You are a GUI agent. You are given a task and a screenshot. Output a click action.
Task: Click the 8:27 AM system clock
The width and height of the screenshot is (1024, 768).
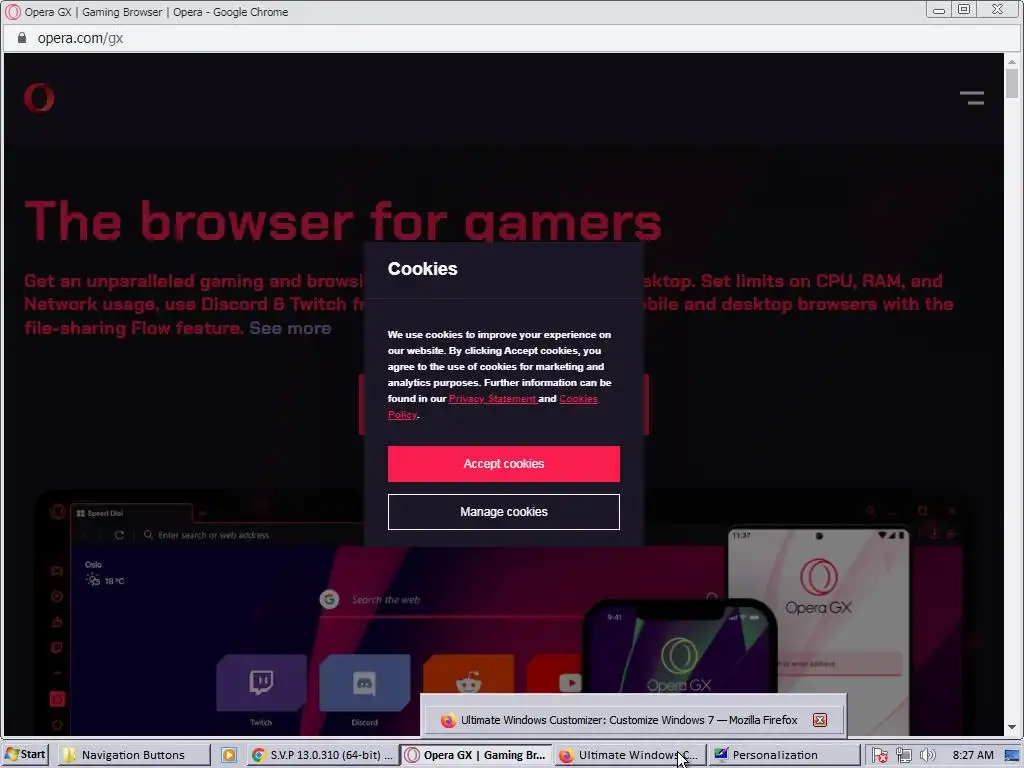coord(972,755)
